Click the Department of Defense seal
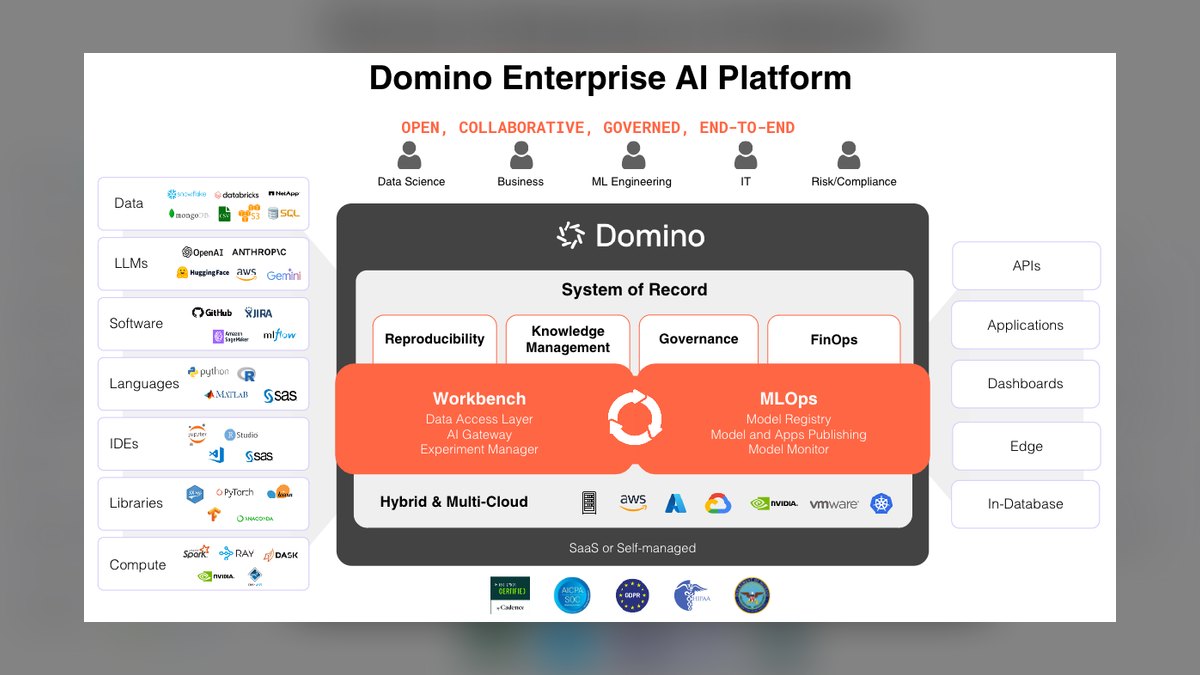The width and height of the screenshot is (1200, 675). point(751,595)
